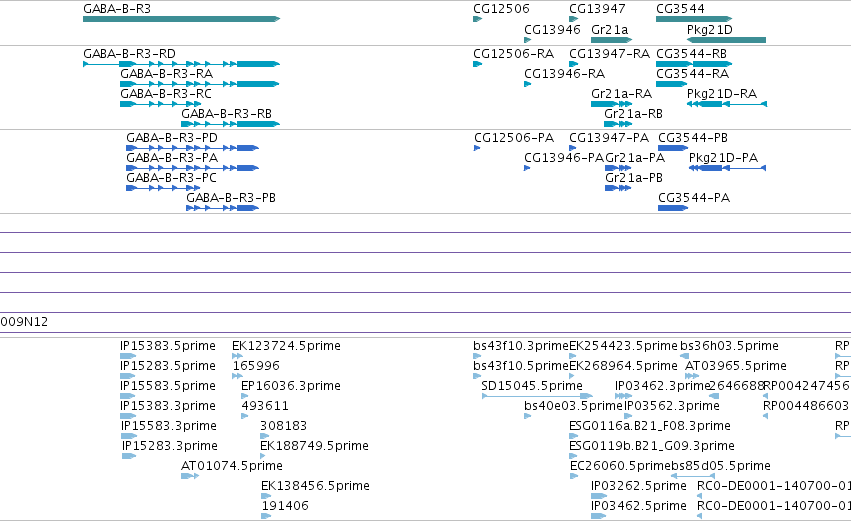Image resolution: width=851 pixels, height=521 pixels.
Task: Open the GABA-B-R3-RD transcript
Action: [181, 64]
